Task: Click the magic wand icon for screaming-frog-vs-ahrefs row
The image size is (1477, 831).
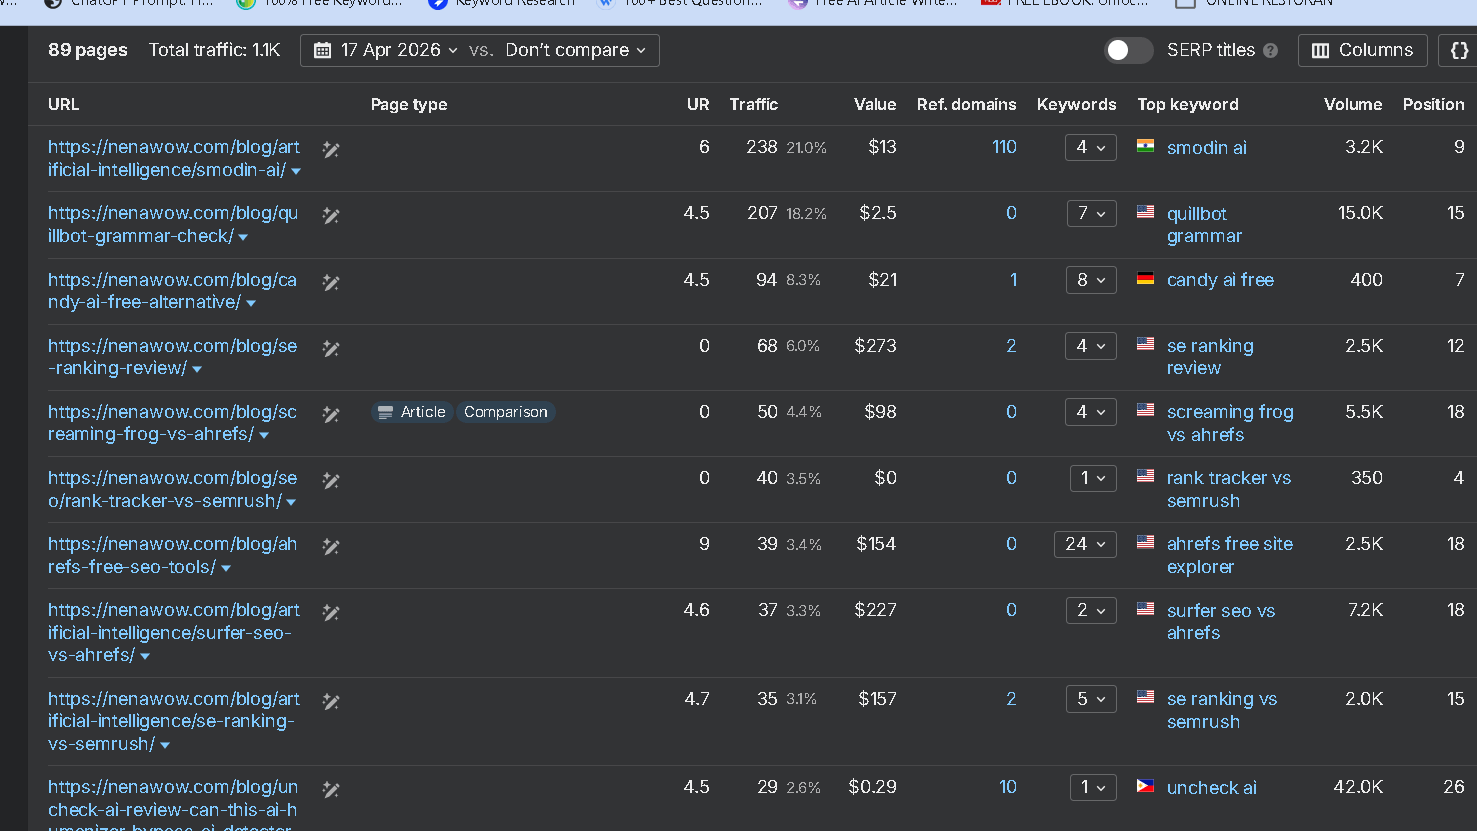Action: point(331,415)
